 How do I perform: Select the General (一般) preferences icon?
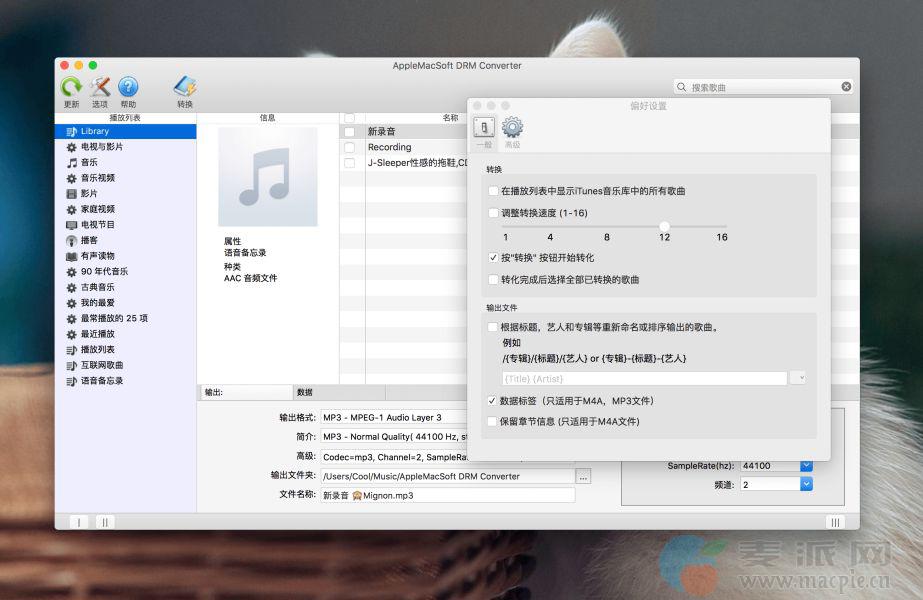tap(484, 128)
